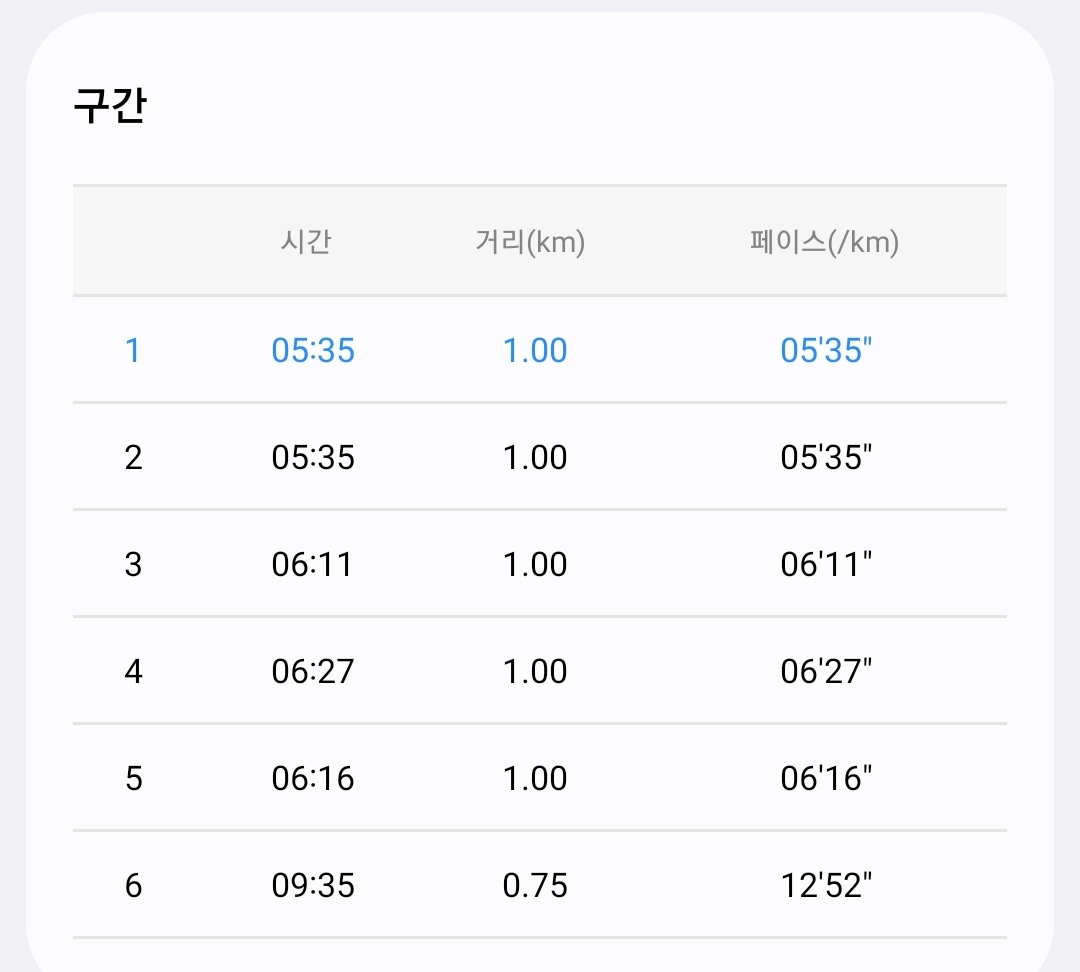
Task: Select the 06:27 lap time
Action: click(313, 672)
